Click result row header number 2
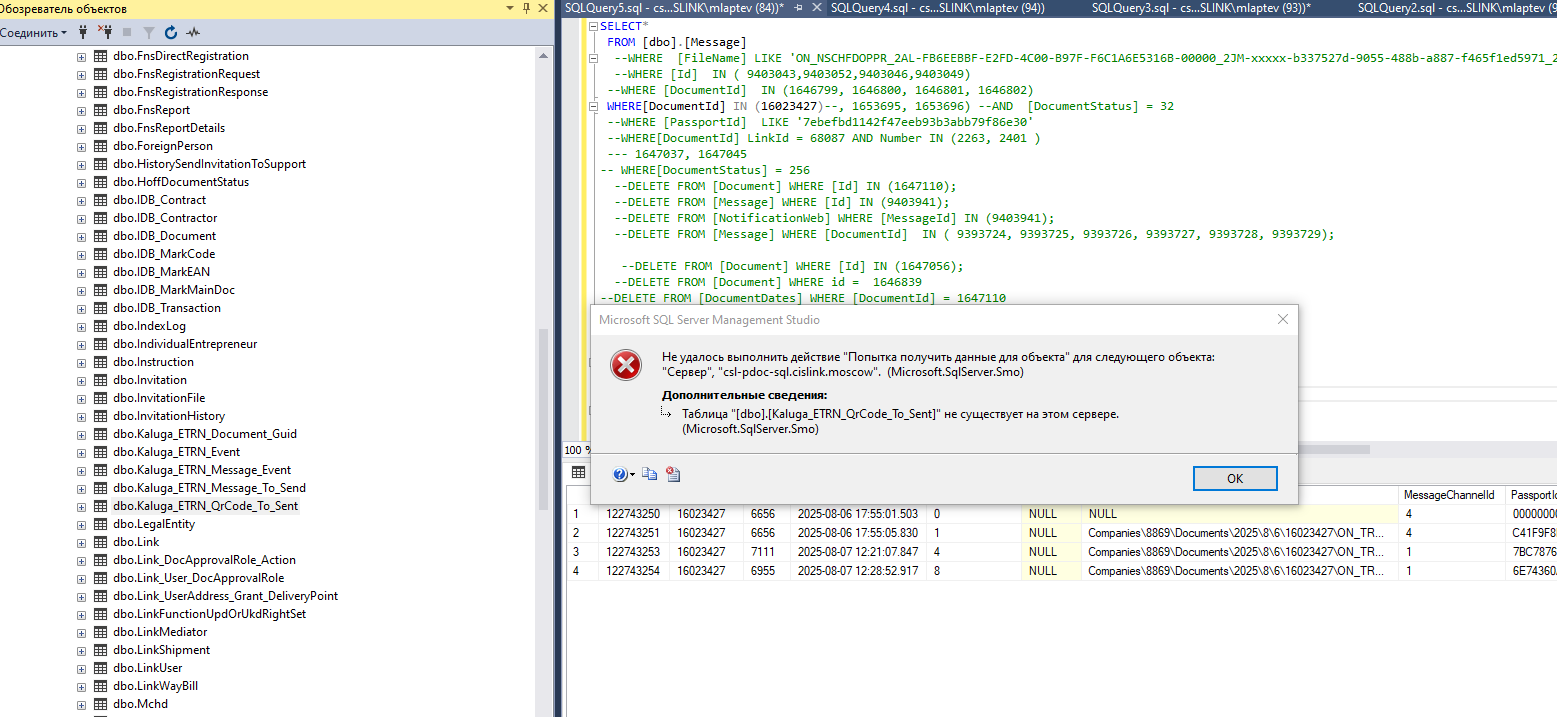This screenshot has height=717, width=1557. pyautogui.click(x=582, y=533)
